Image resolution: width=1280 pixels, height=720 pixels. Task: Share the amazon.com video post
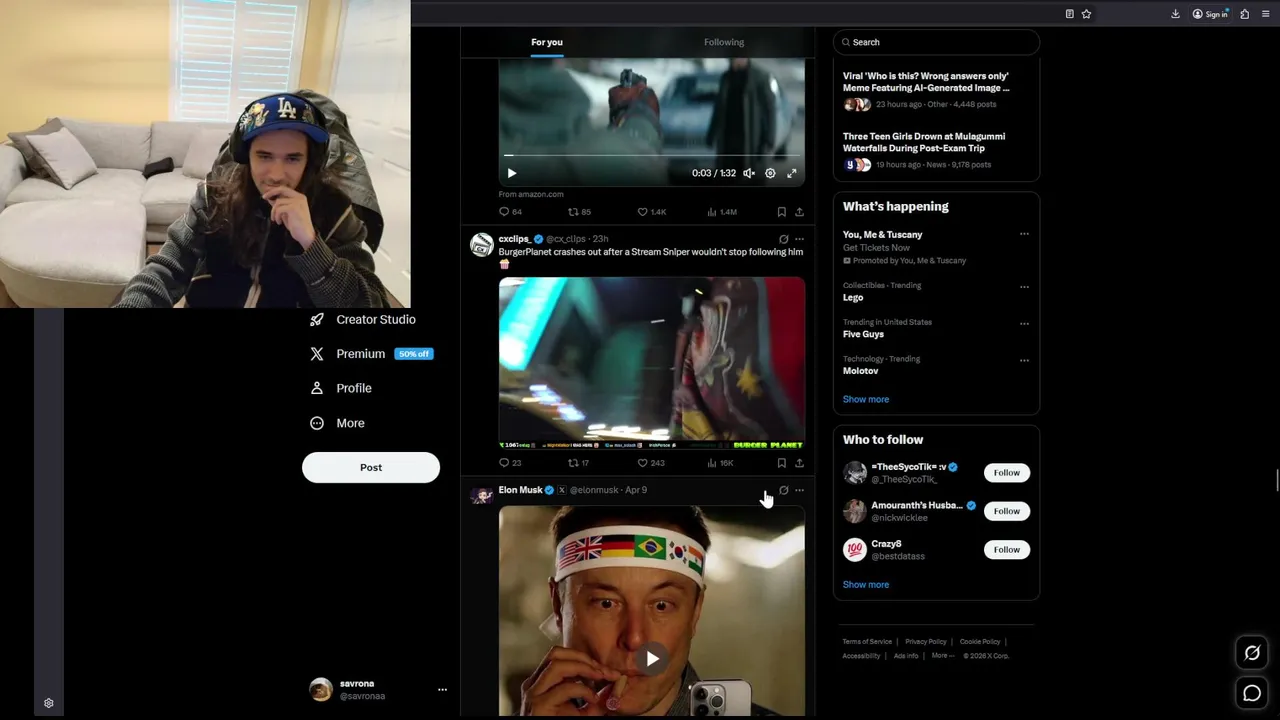[x=799, y=212]
